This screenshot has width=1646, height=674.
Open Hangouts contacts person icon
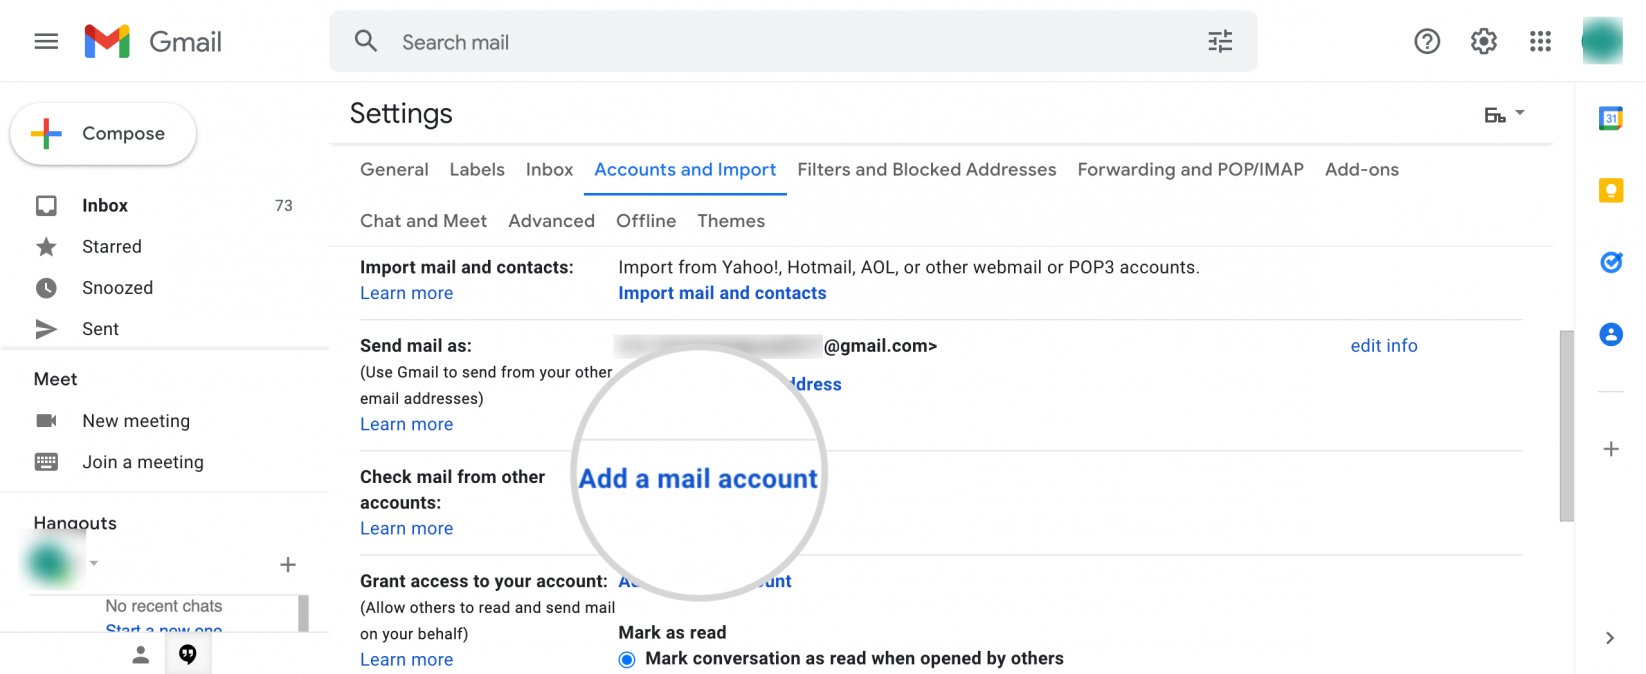point(140,654)
